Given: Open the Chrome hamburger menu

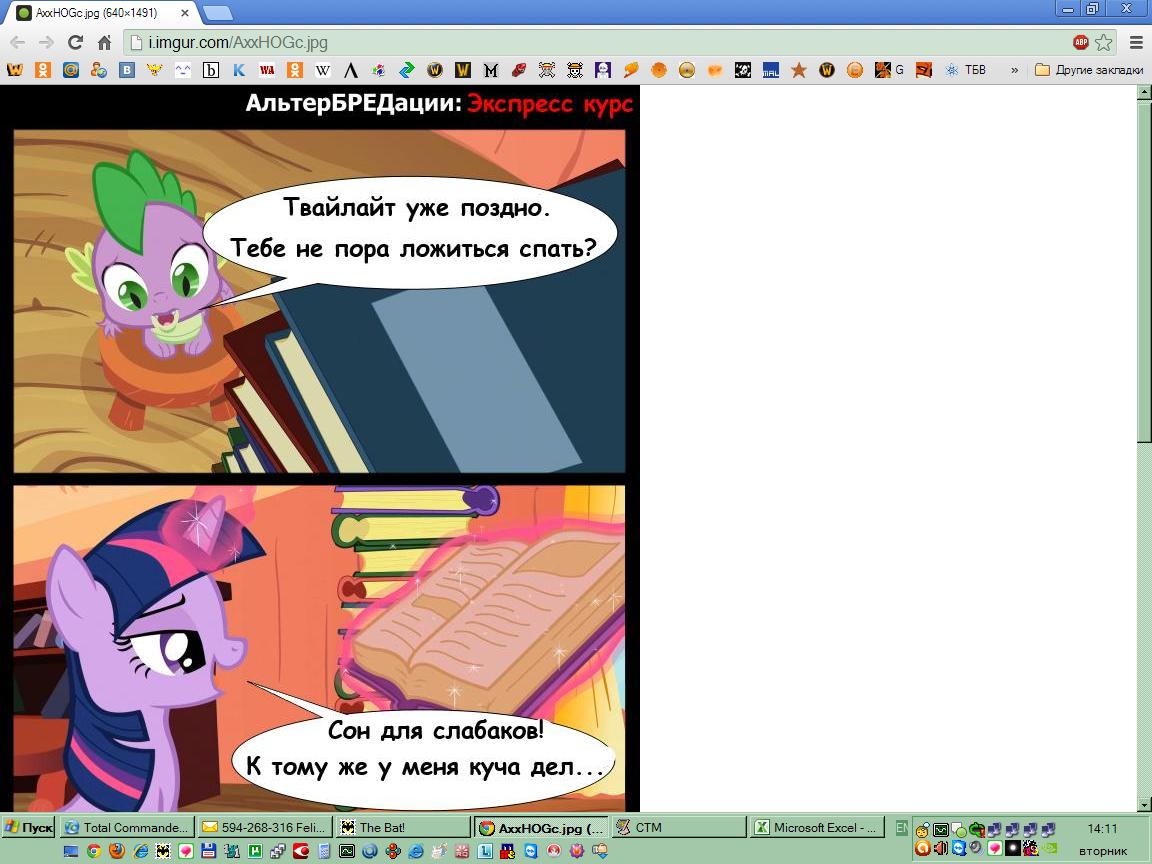Looking at the screenshot, I should pos(1136,42).
